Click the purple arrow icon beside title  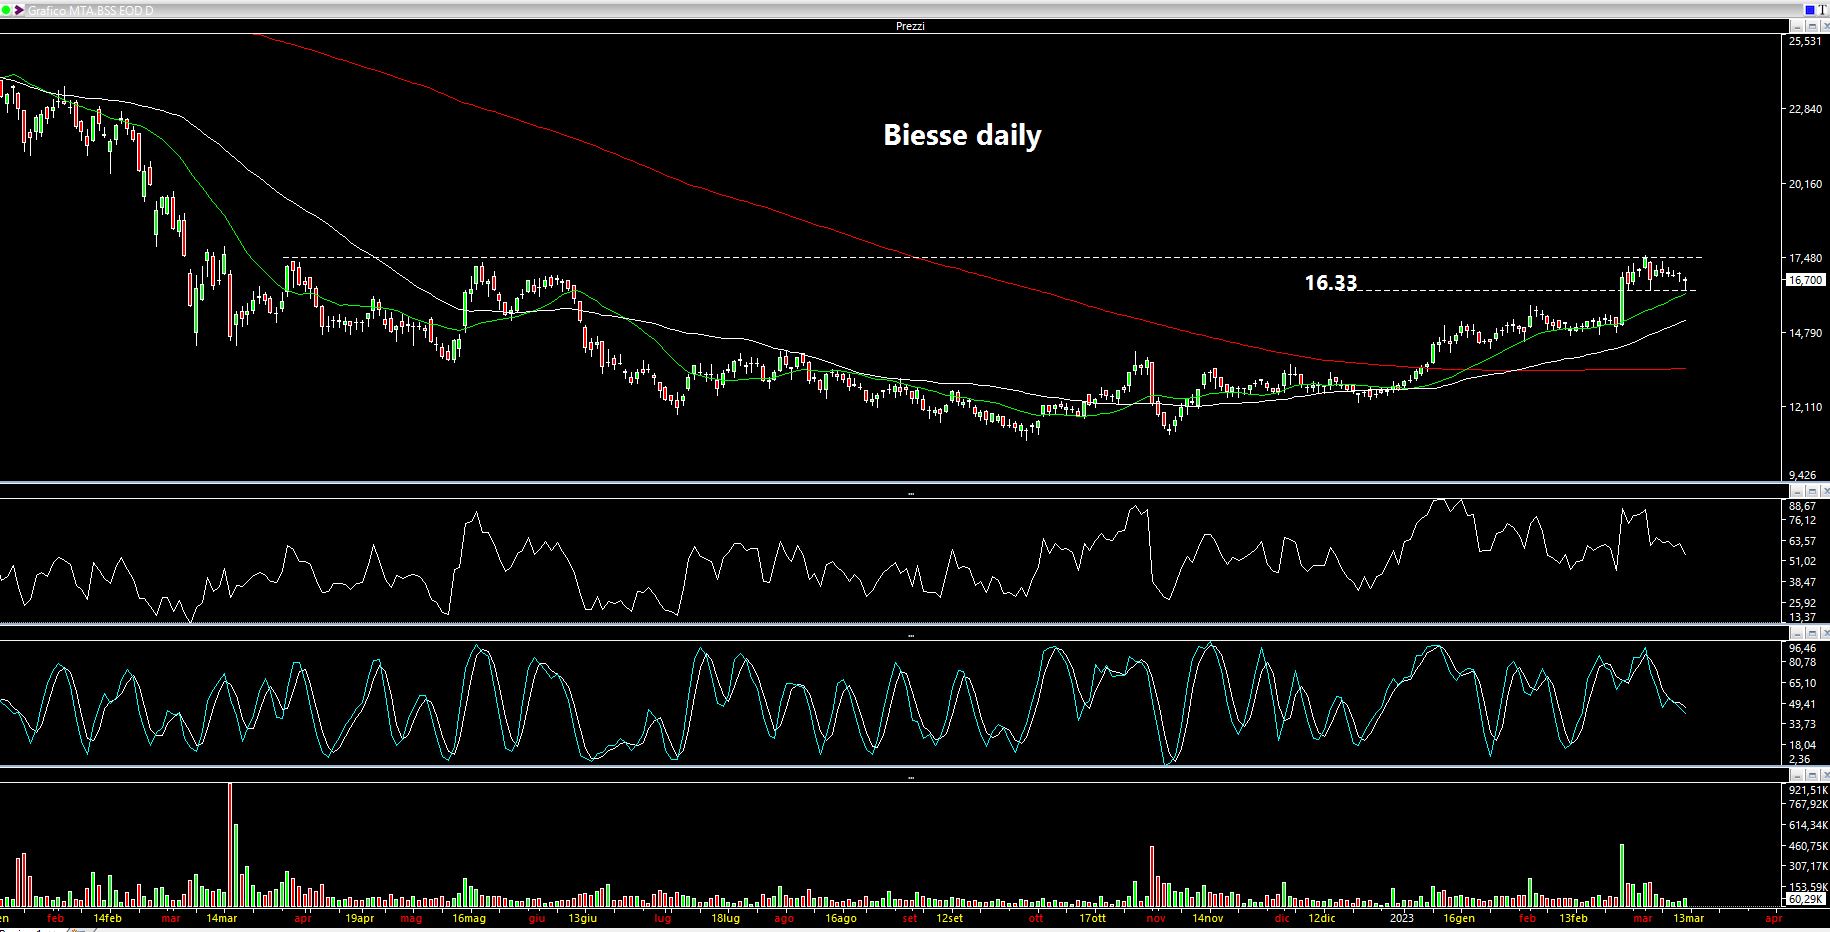click(19, 10)
